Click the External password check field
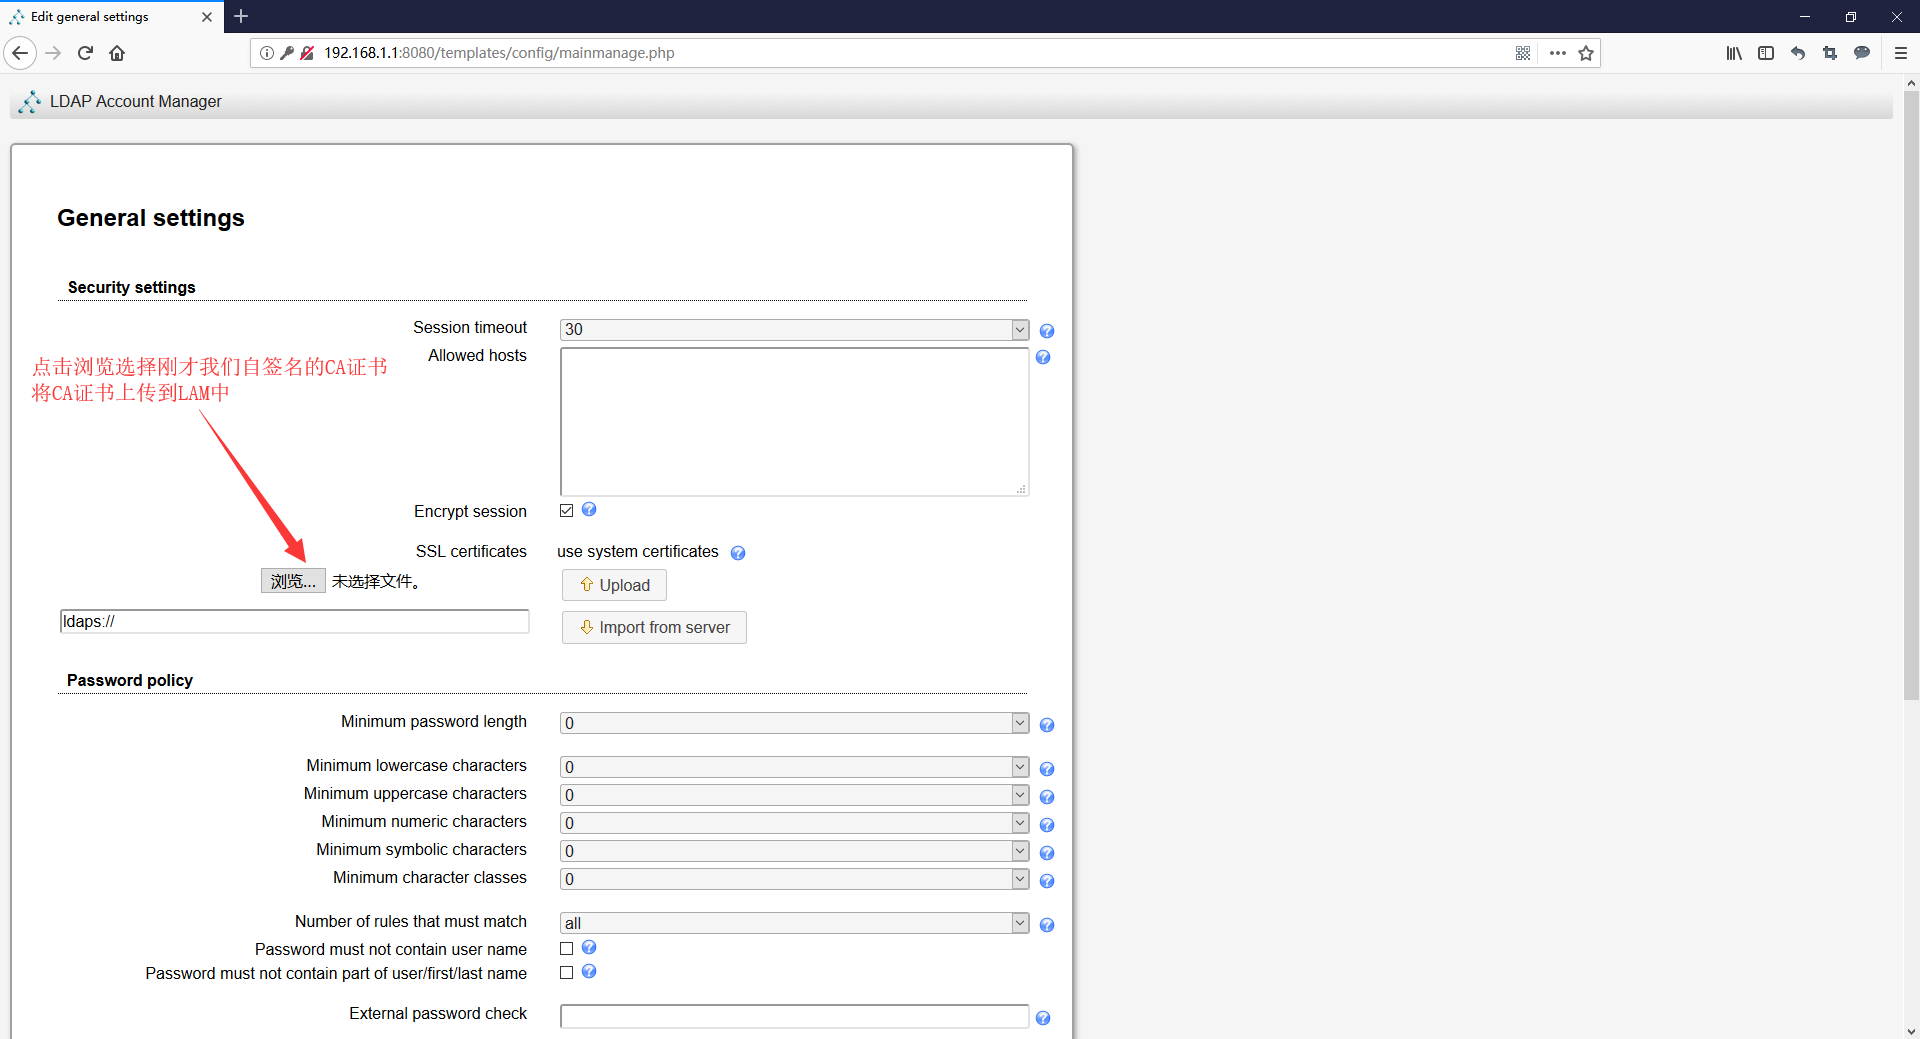The image size is (1920, 1039). [x=794, y=1016]
